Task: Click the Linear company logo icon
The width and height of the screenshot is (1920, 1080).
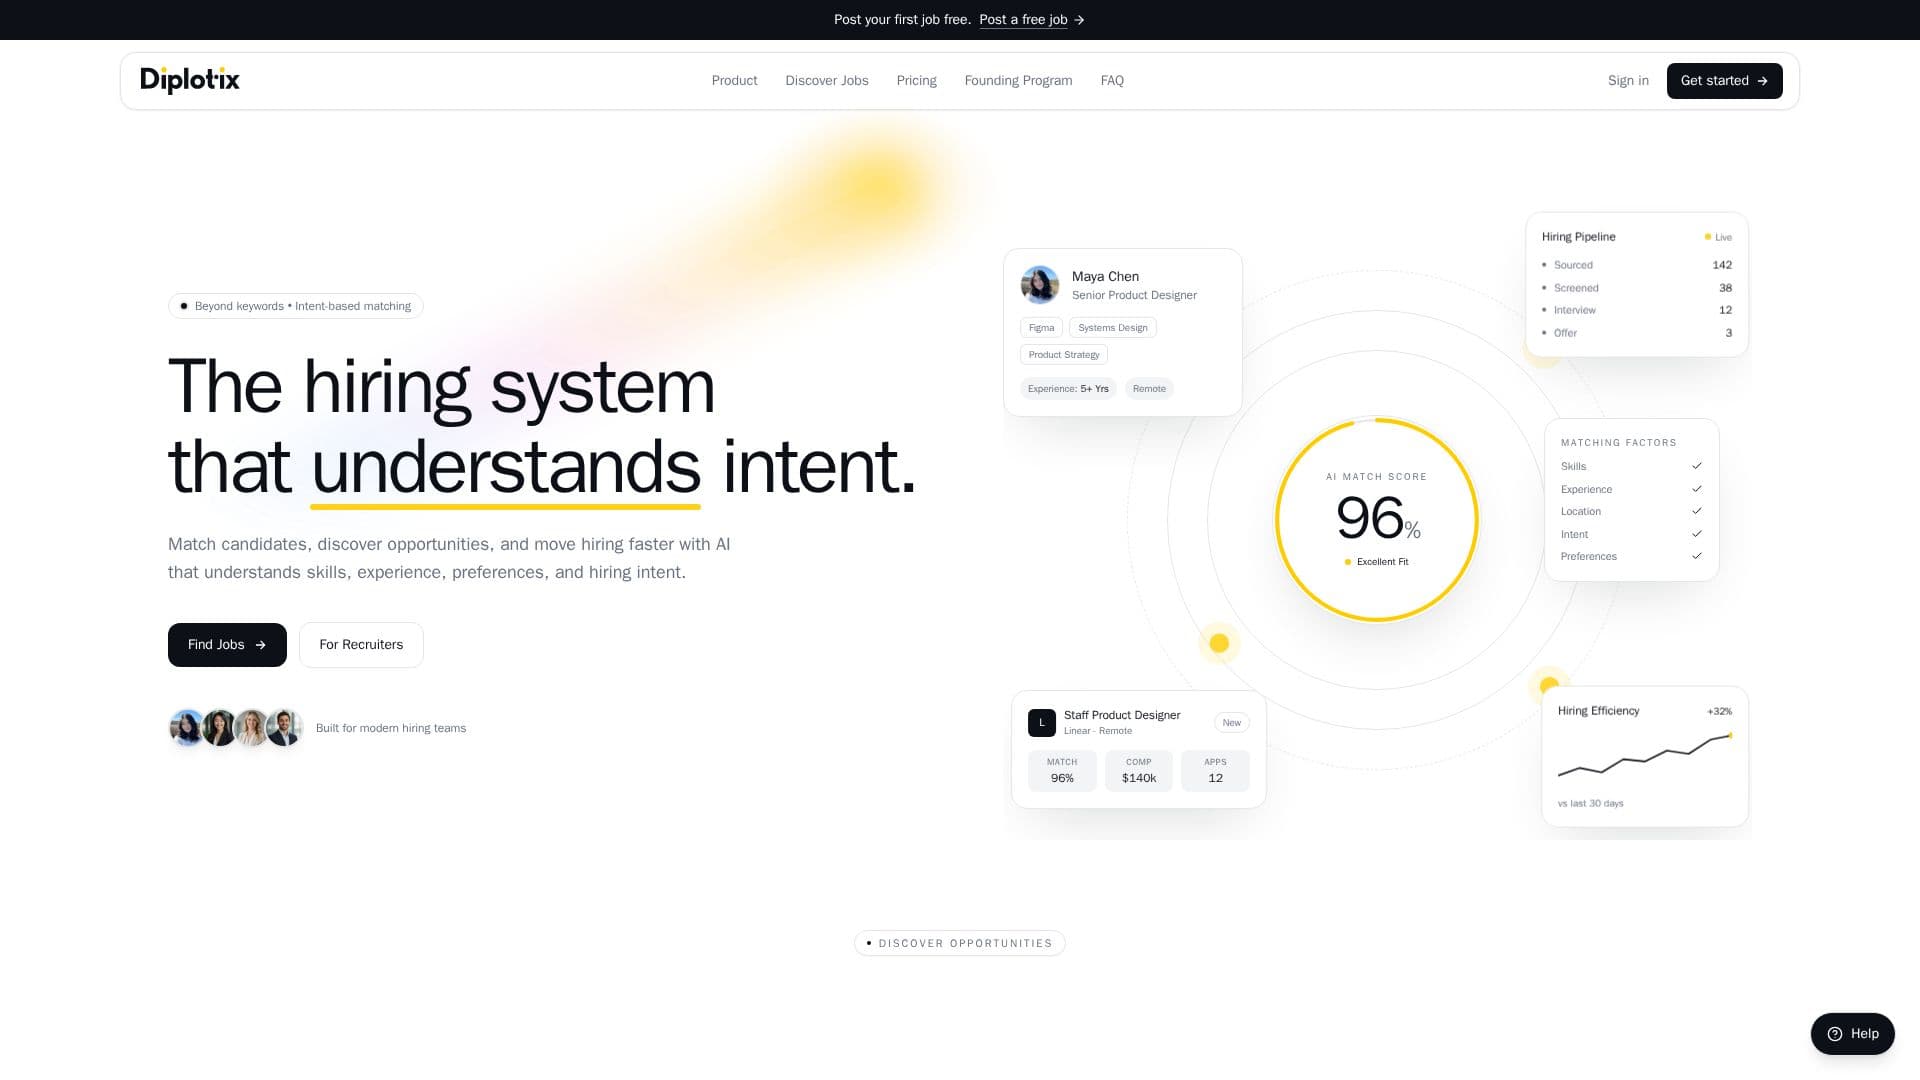Action: pyautogui.click(x=1042, y=723)
